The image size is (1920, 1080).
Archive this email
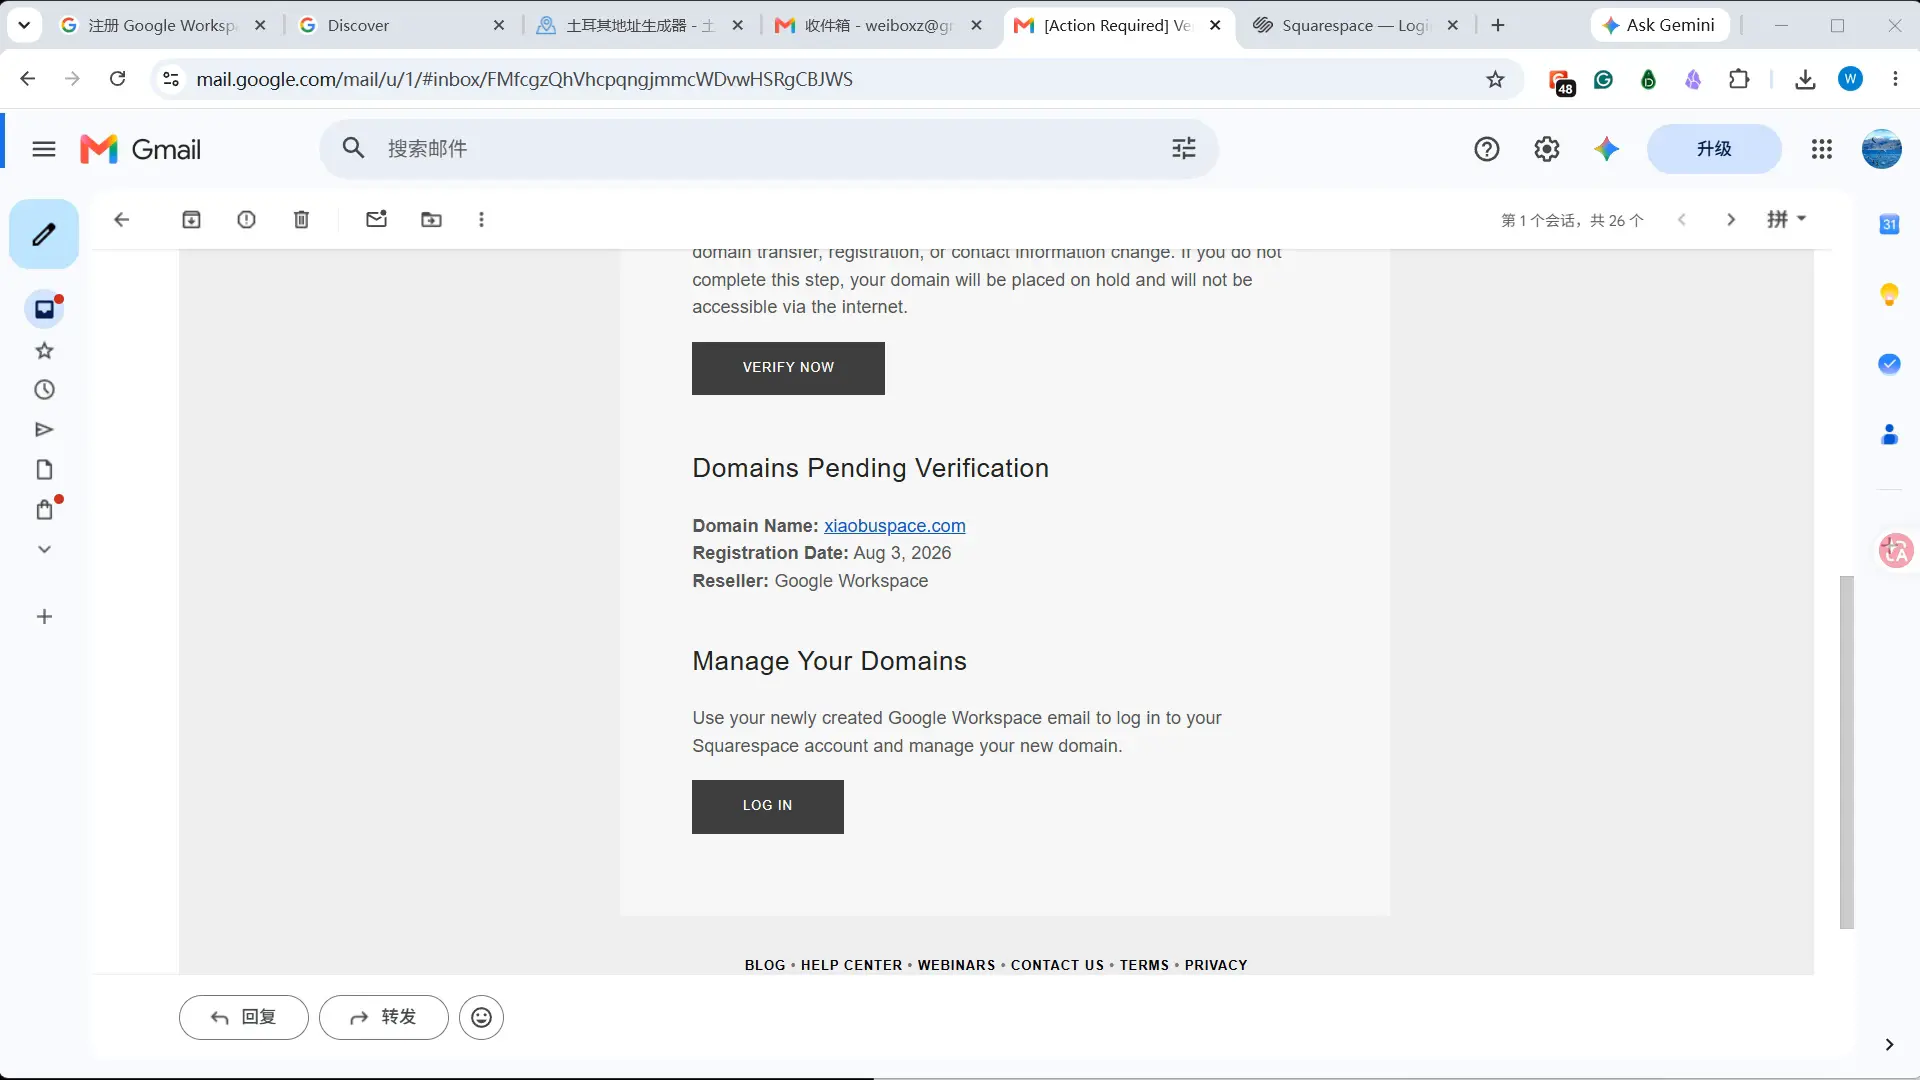click(x=191, y=220)
